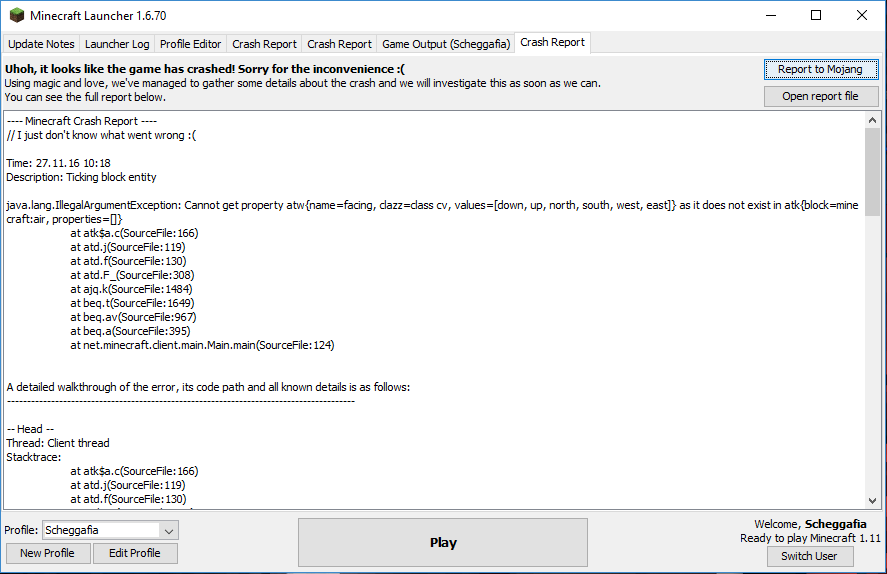Open the Update Notes tab
Viewport: 887px width, 574px height.
(41, 44)
